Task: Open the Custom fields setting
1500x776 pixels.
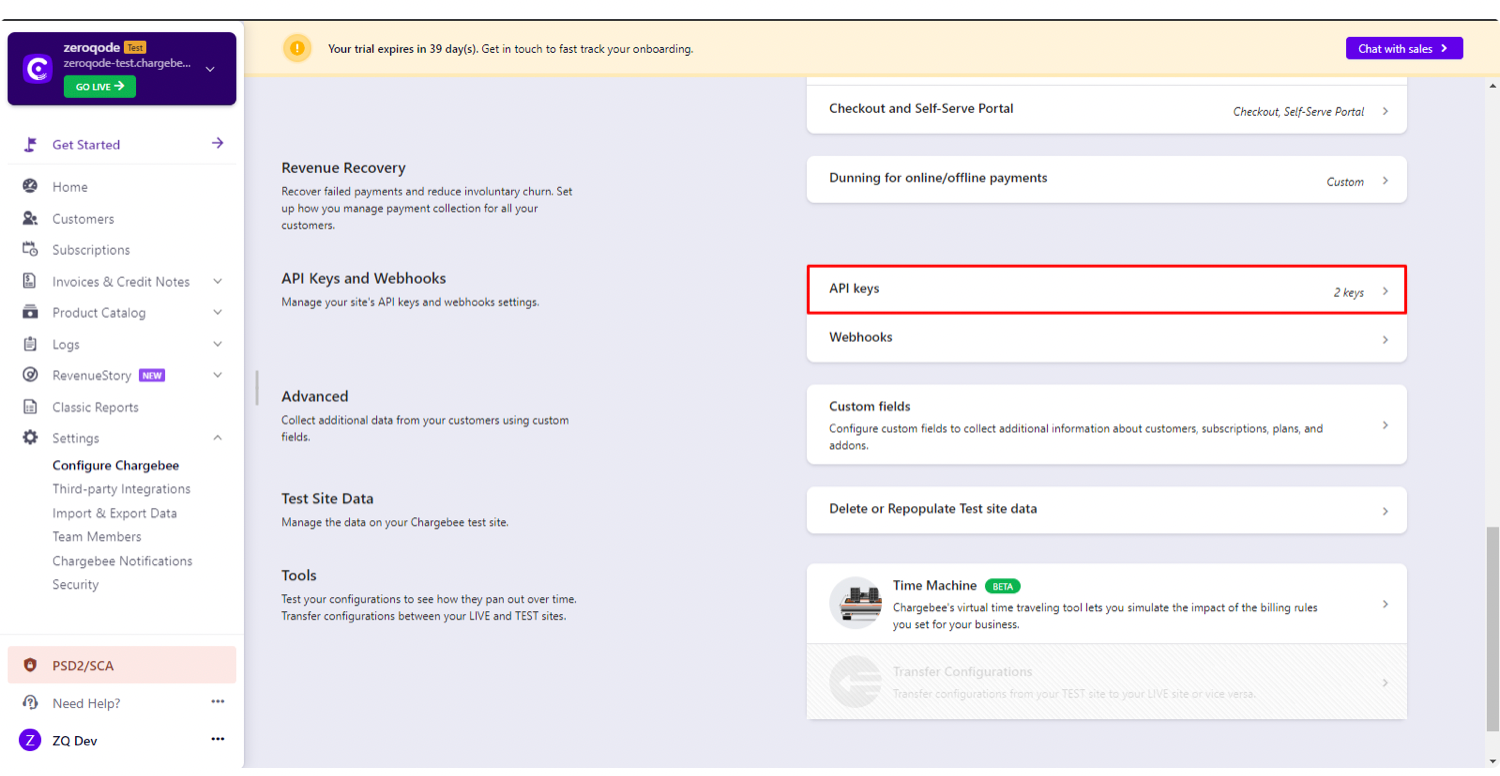Action: coord(1106,425)
